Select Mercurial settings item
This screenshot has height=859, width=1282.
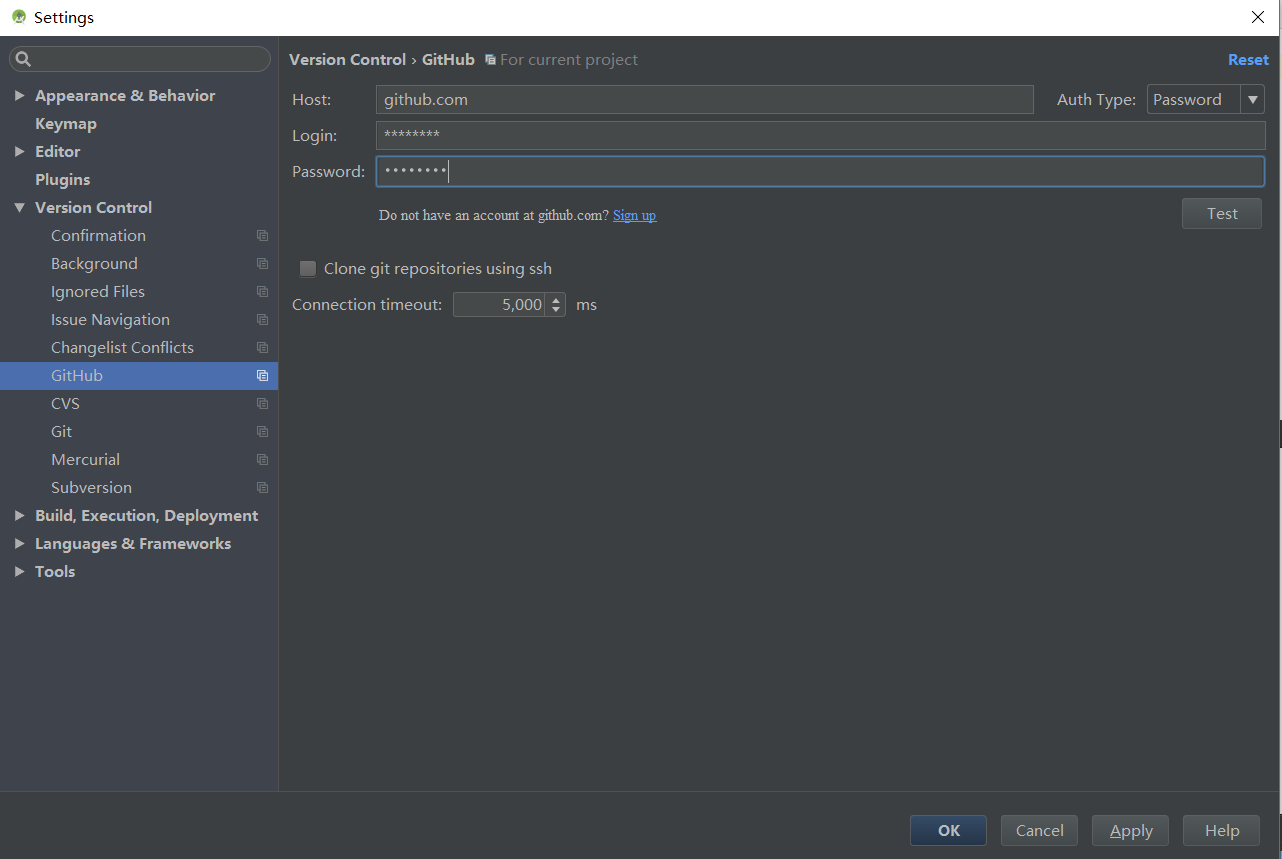click(85, 460)
